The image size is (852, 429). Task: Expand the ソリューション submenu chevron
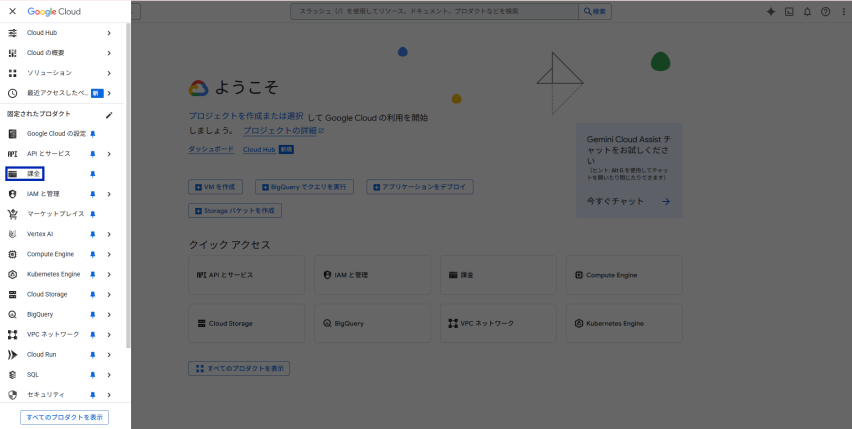click(109, 73)
